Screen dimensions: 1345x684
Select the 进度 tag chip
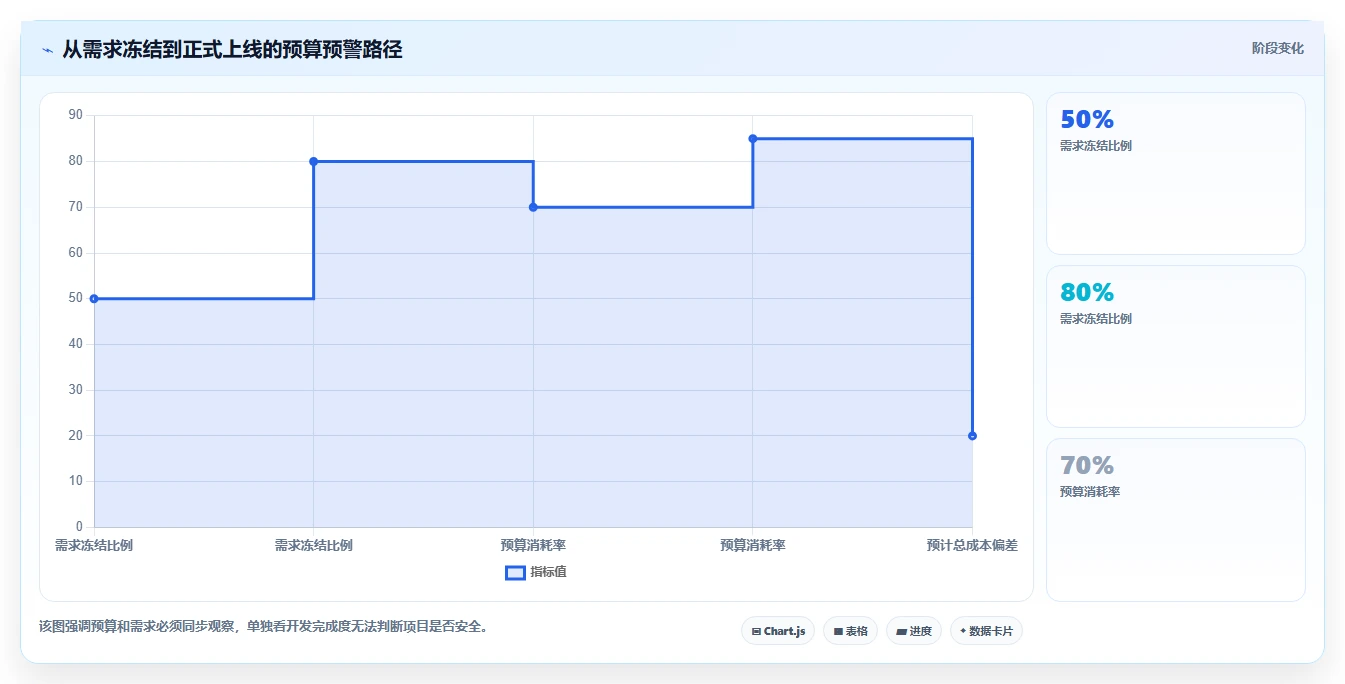(913, 631)
